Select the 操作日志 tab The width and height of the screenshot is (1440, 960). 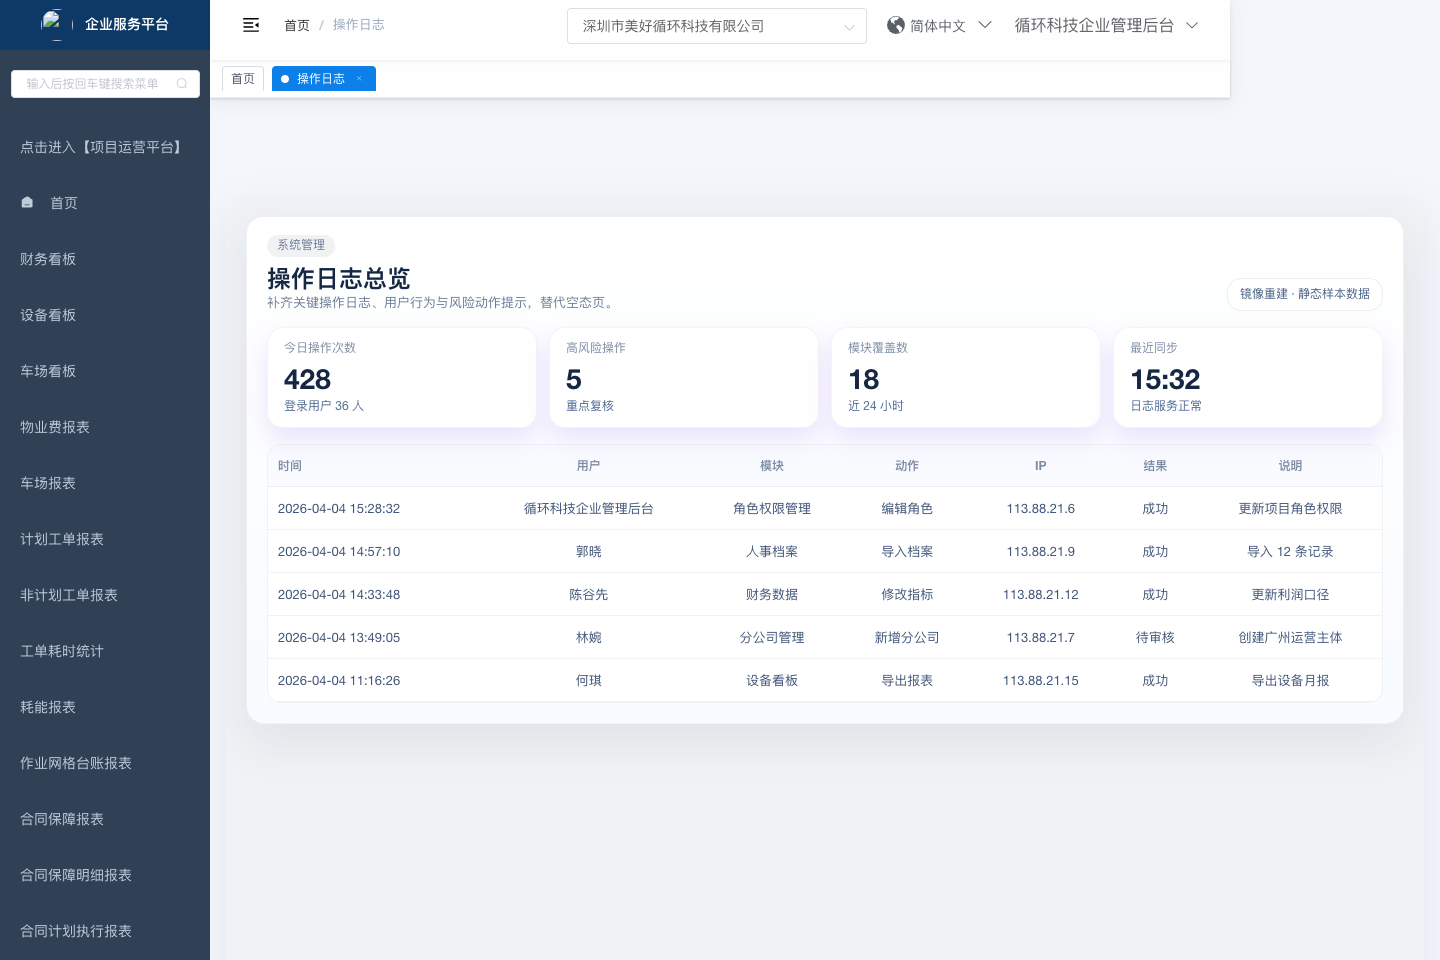point(320,79)
